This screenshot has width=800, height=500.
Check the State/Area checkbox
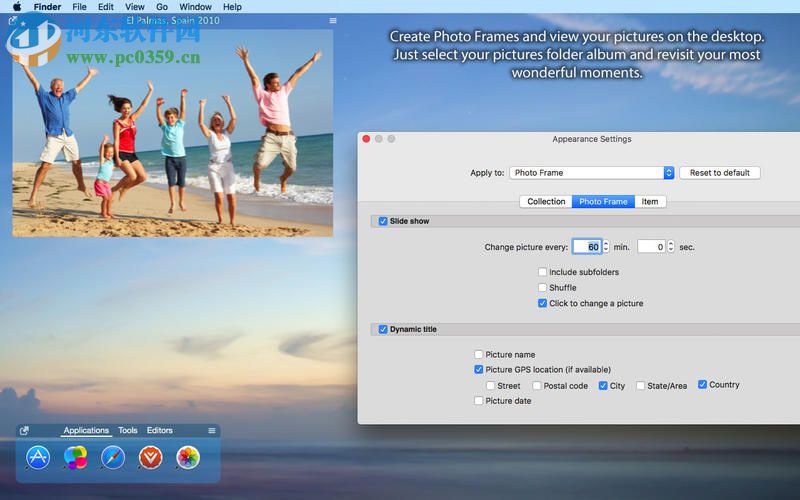tap(640, 385)
